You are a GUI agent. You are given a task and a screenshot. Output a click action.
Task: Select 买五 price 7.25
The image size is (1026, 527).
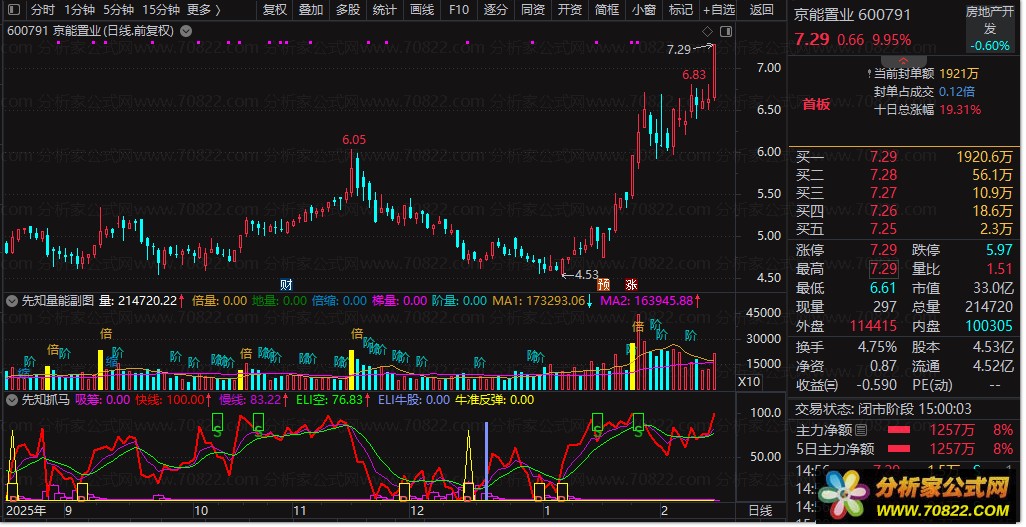[x=883, y=229]
